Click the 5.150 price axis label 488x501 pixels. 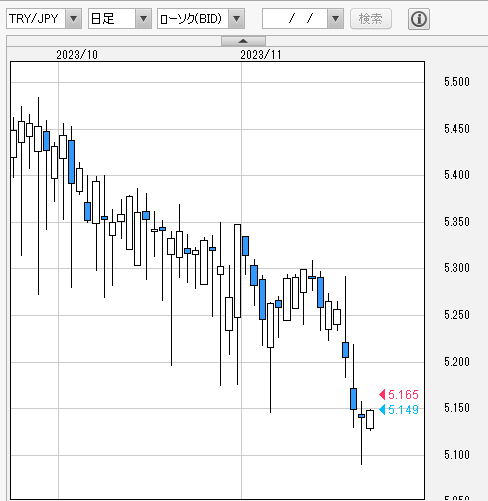[457, 408]
